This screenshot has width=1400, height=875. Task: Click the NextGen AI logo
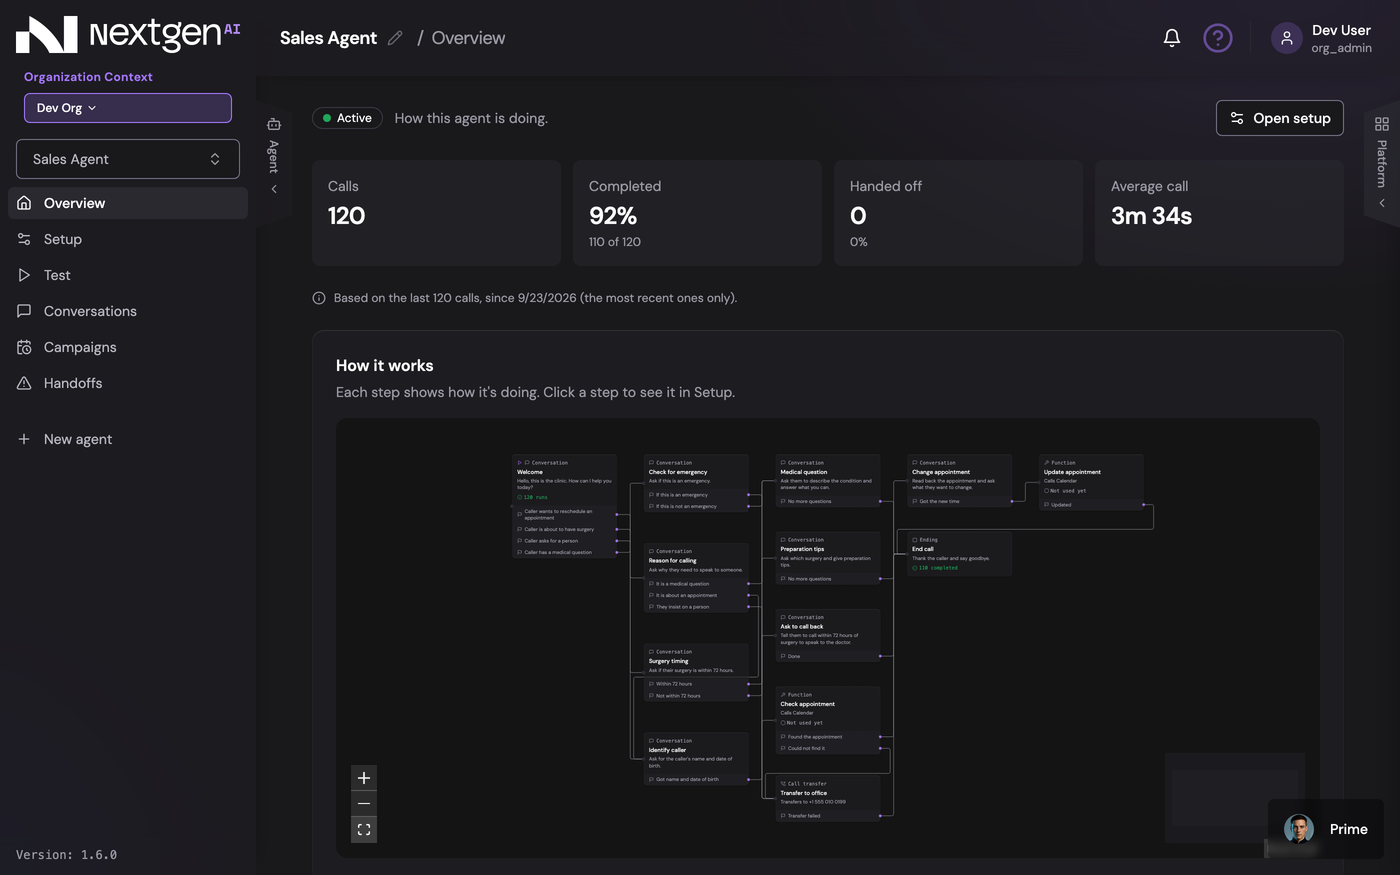pyautogui.click(x=128, y=34)
